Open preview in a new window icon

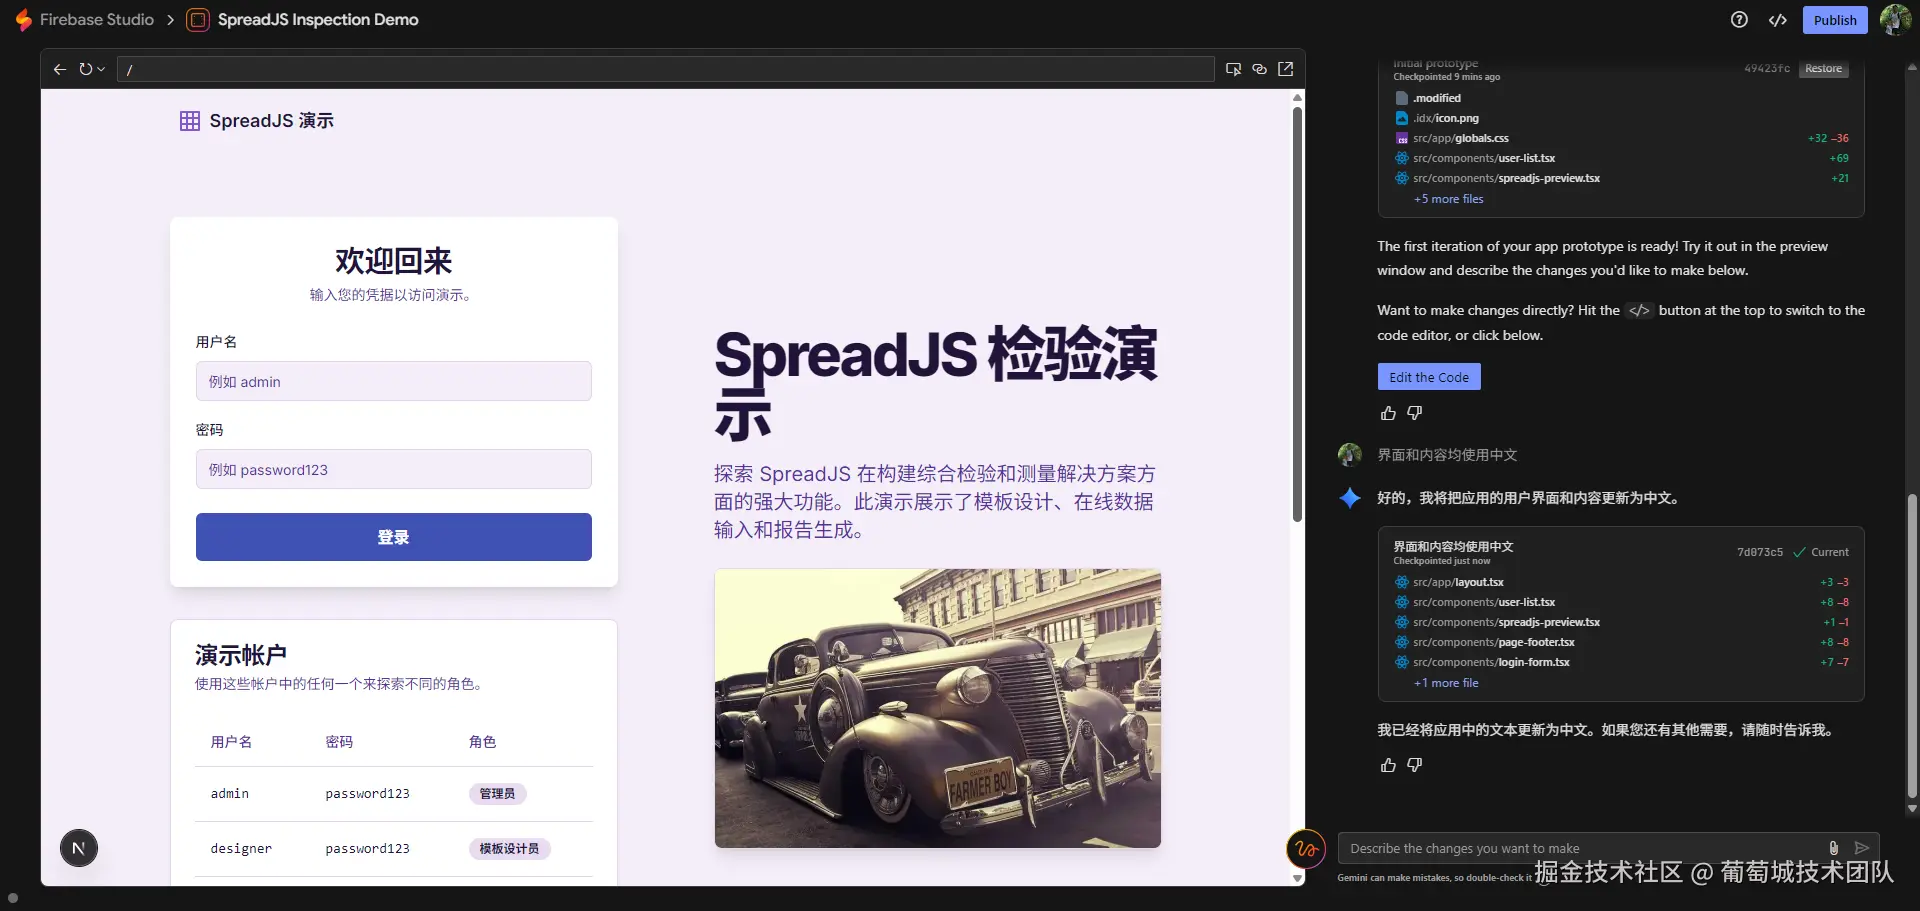tap(1286, 69)
